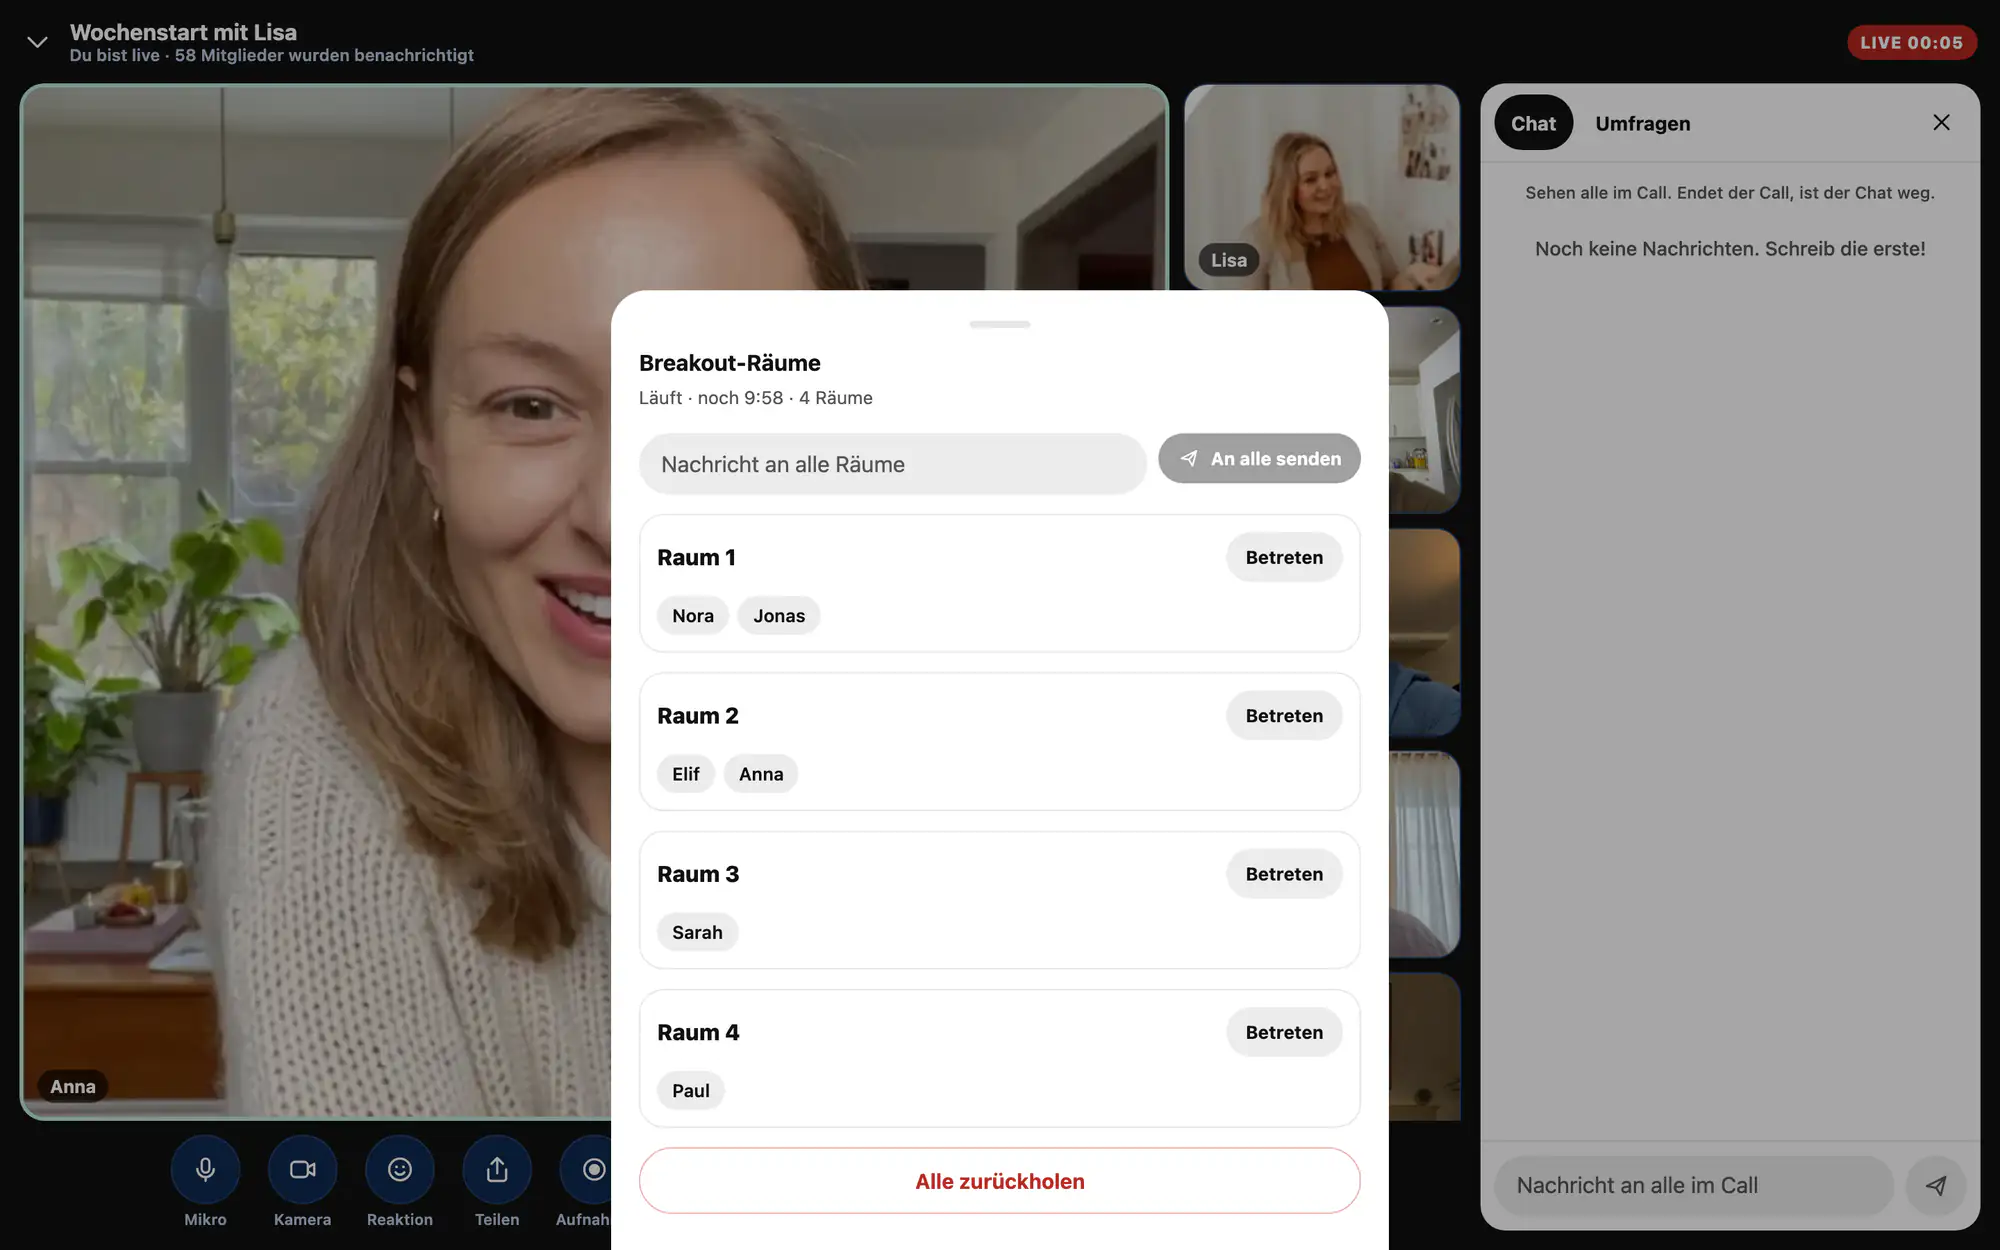Join Raum 1 via Betreten

tap(1284, 557)
